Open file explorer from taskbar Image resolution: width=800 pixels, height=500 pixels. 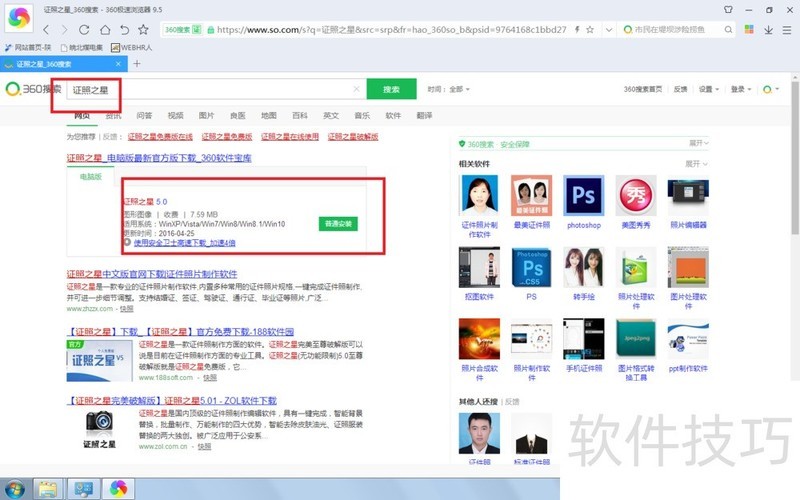47,489
